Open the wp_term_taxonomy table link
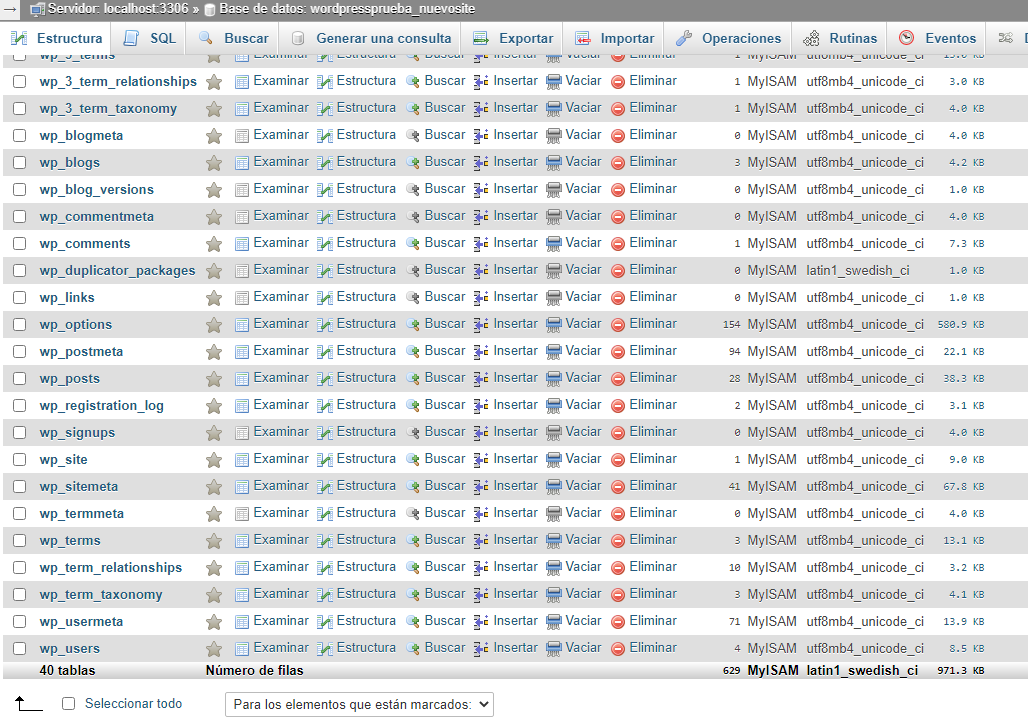The width and height of the screenshot is (1028, 723). pos(101,595)
